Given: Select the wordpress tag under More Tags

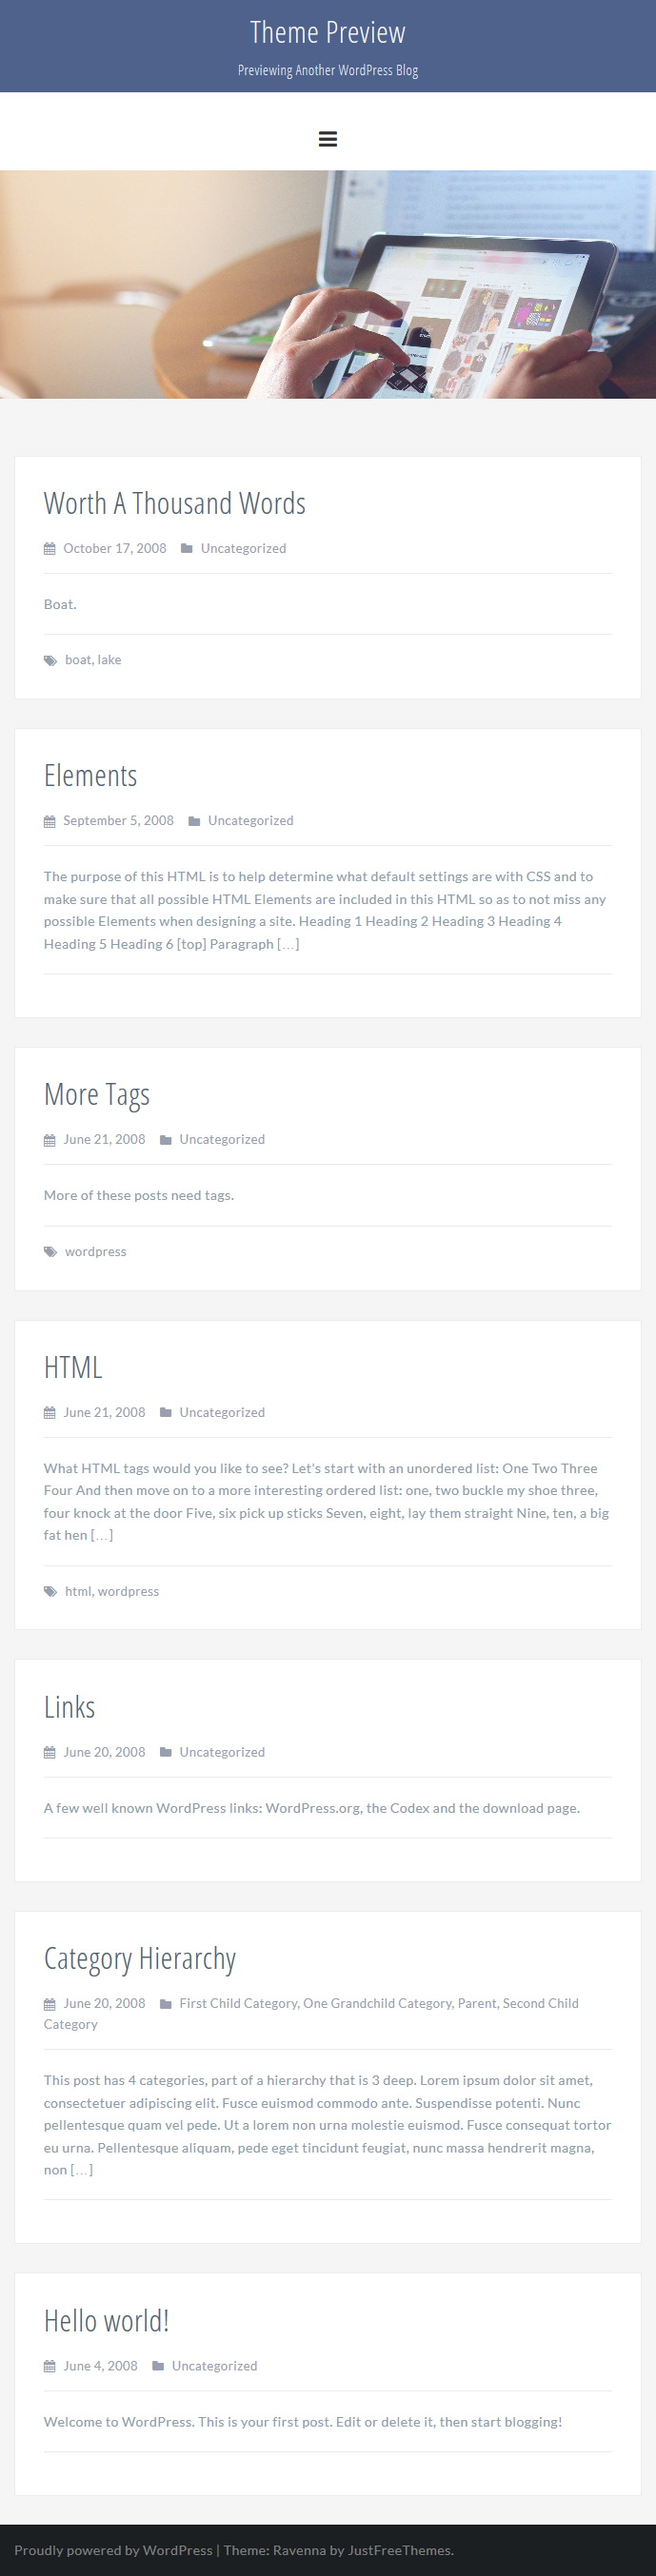Looking at the screenshot, I should (96, 1252).
